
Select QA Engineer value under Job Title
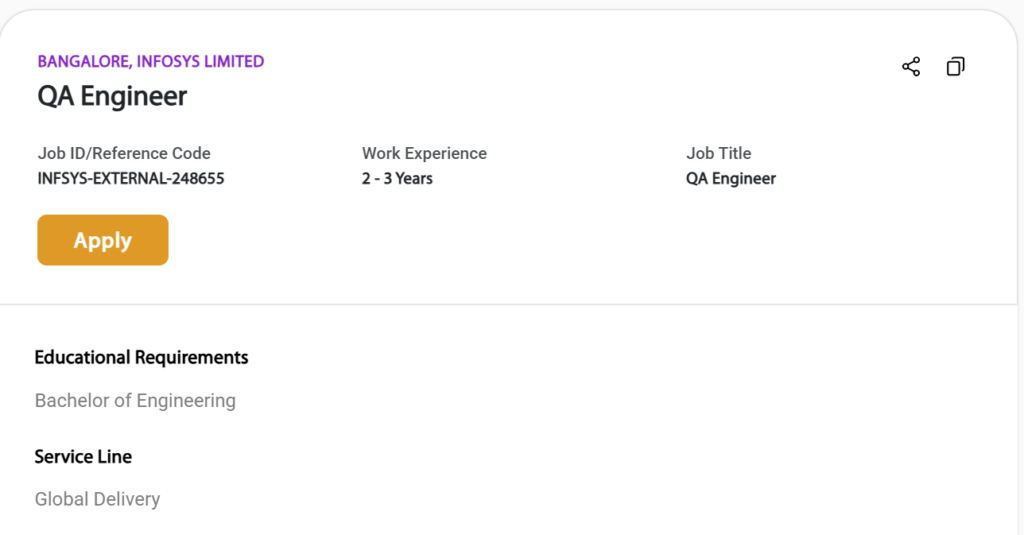[731, 178]
